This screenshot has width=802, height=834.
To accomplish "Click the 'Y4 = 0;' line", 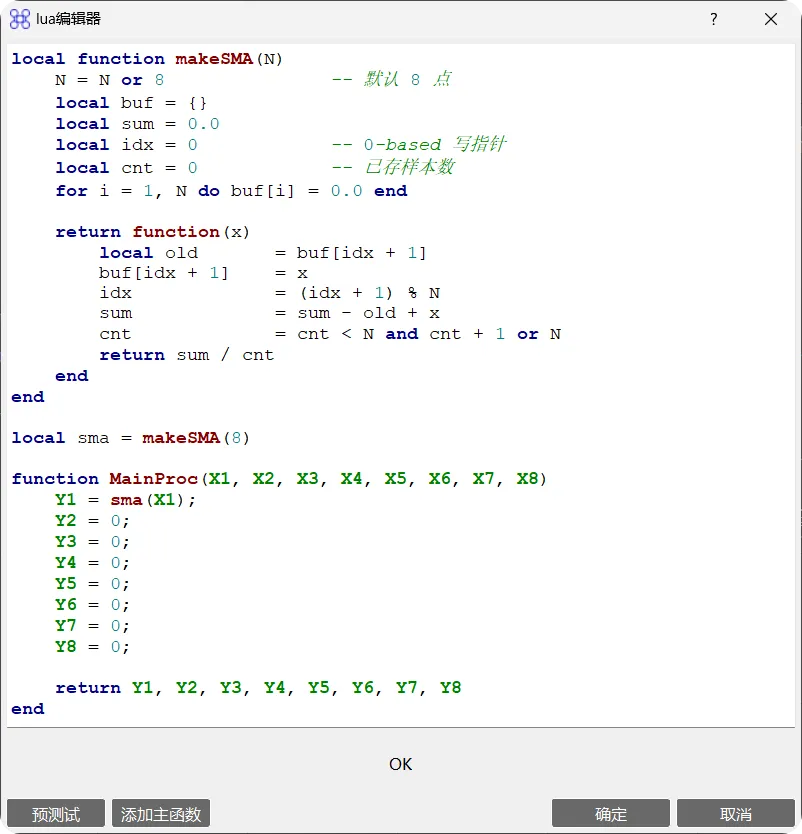I will click(92, 563).
